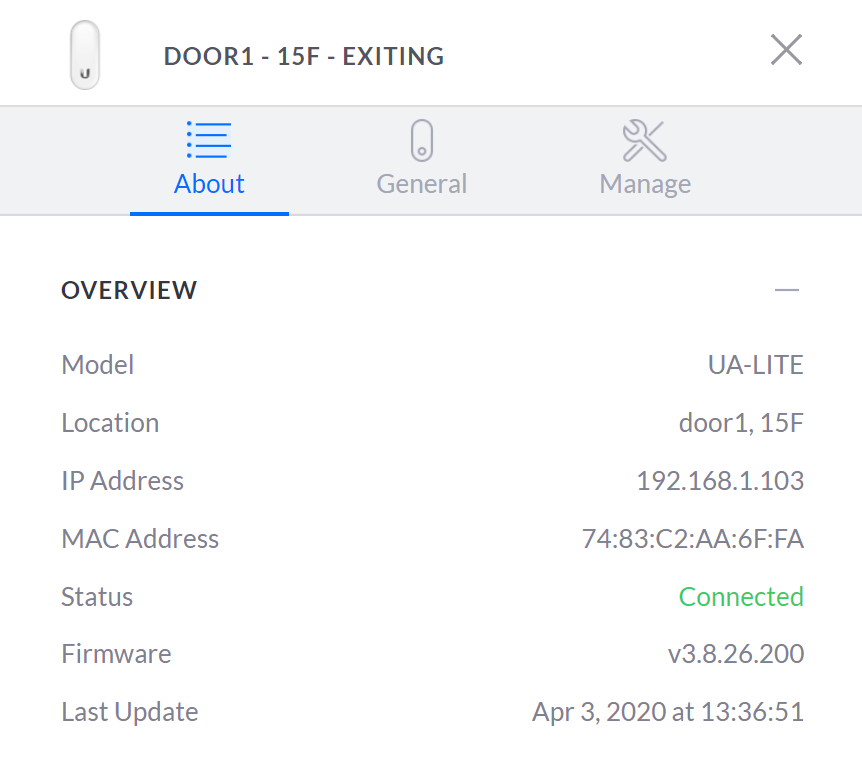Click the green Connected status
Image resolution: width=862 pixels, height=779 pixels.
coord(741,596)
